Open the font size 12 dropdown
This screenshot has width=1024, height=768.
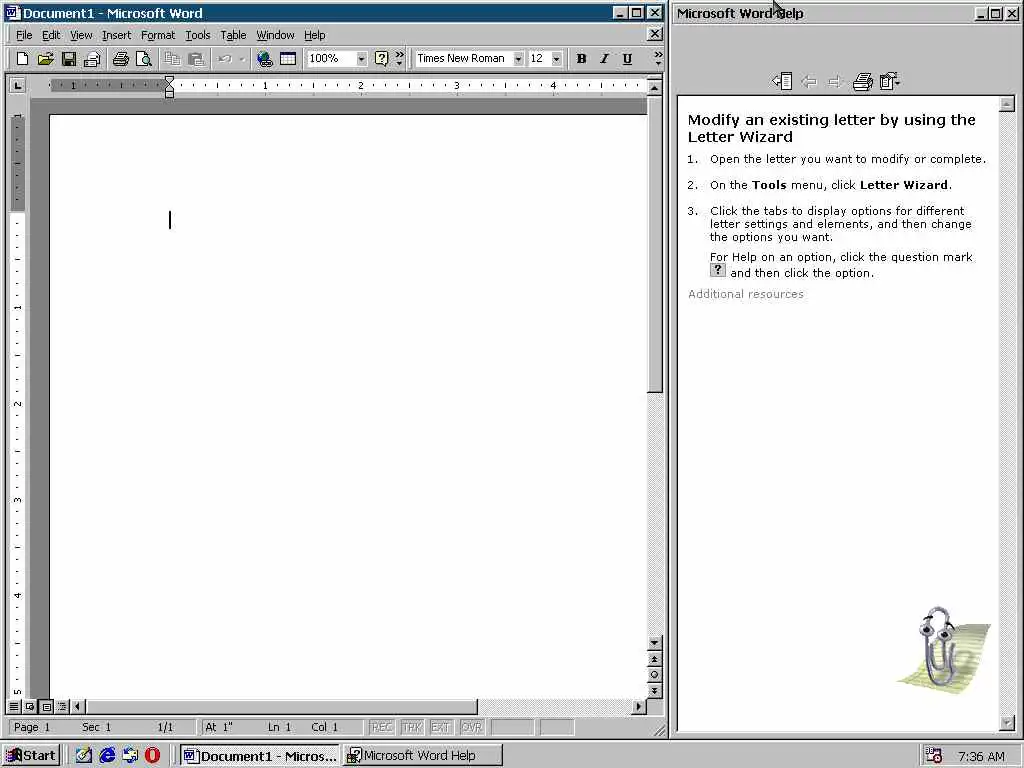pos(556,59)
